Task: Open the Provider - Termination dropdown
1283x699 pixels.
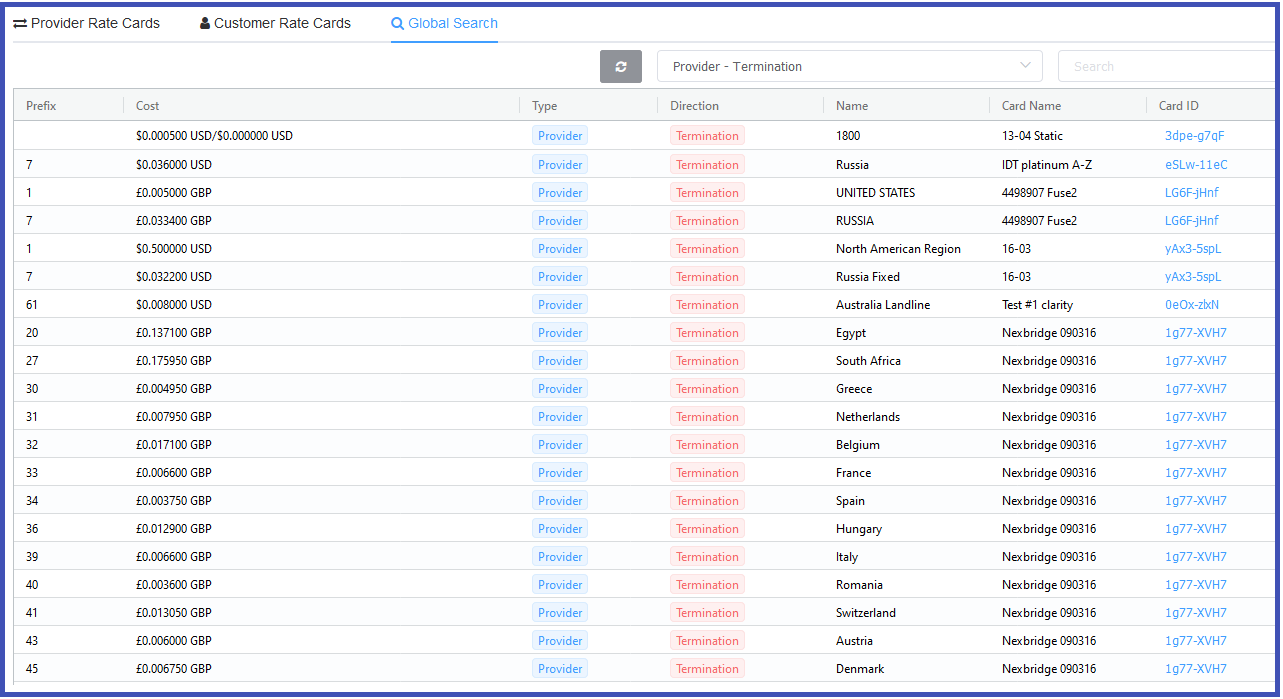Action: click(848, 67)
